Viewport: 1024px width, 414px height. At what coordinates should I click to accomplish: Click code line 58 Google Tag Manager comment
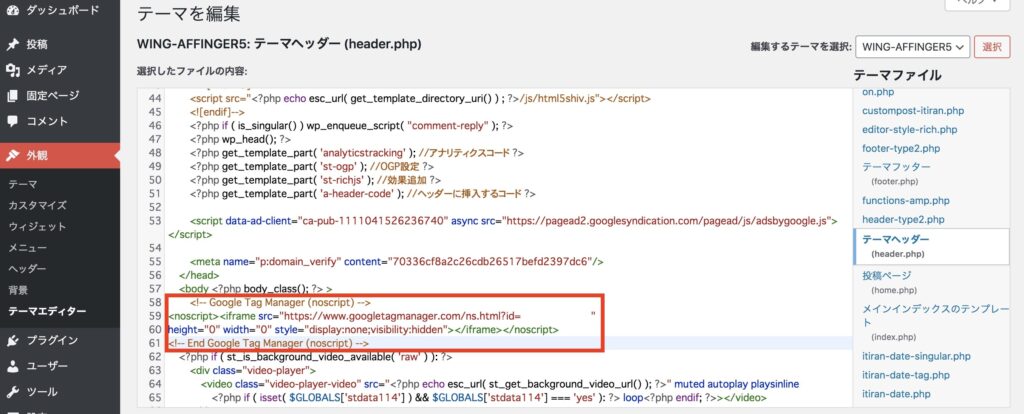click(x=281, y=302)
